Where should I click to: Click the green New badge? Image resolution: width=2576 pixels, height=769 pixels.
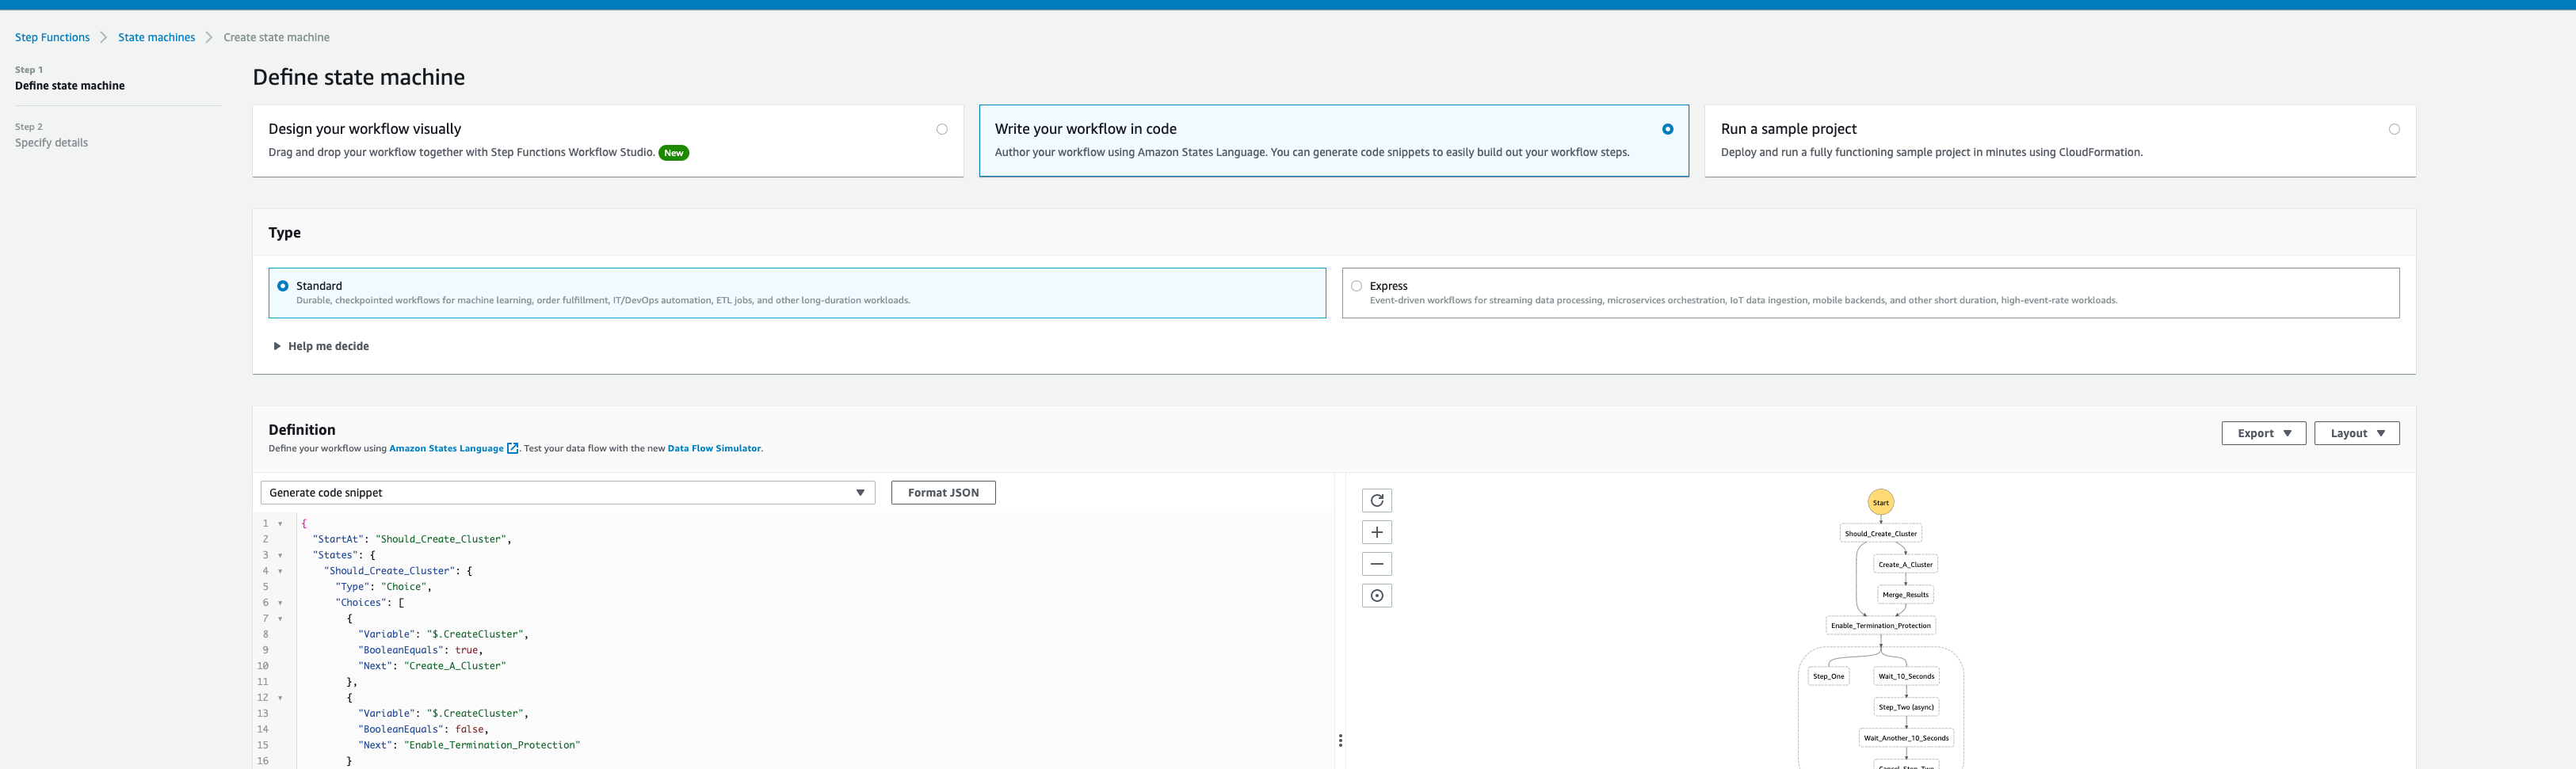[x=674, y=153]
